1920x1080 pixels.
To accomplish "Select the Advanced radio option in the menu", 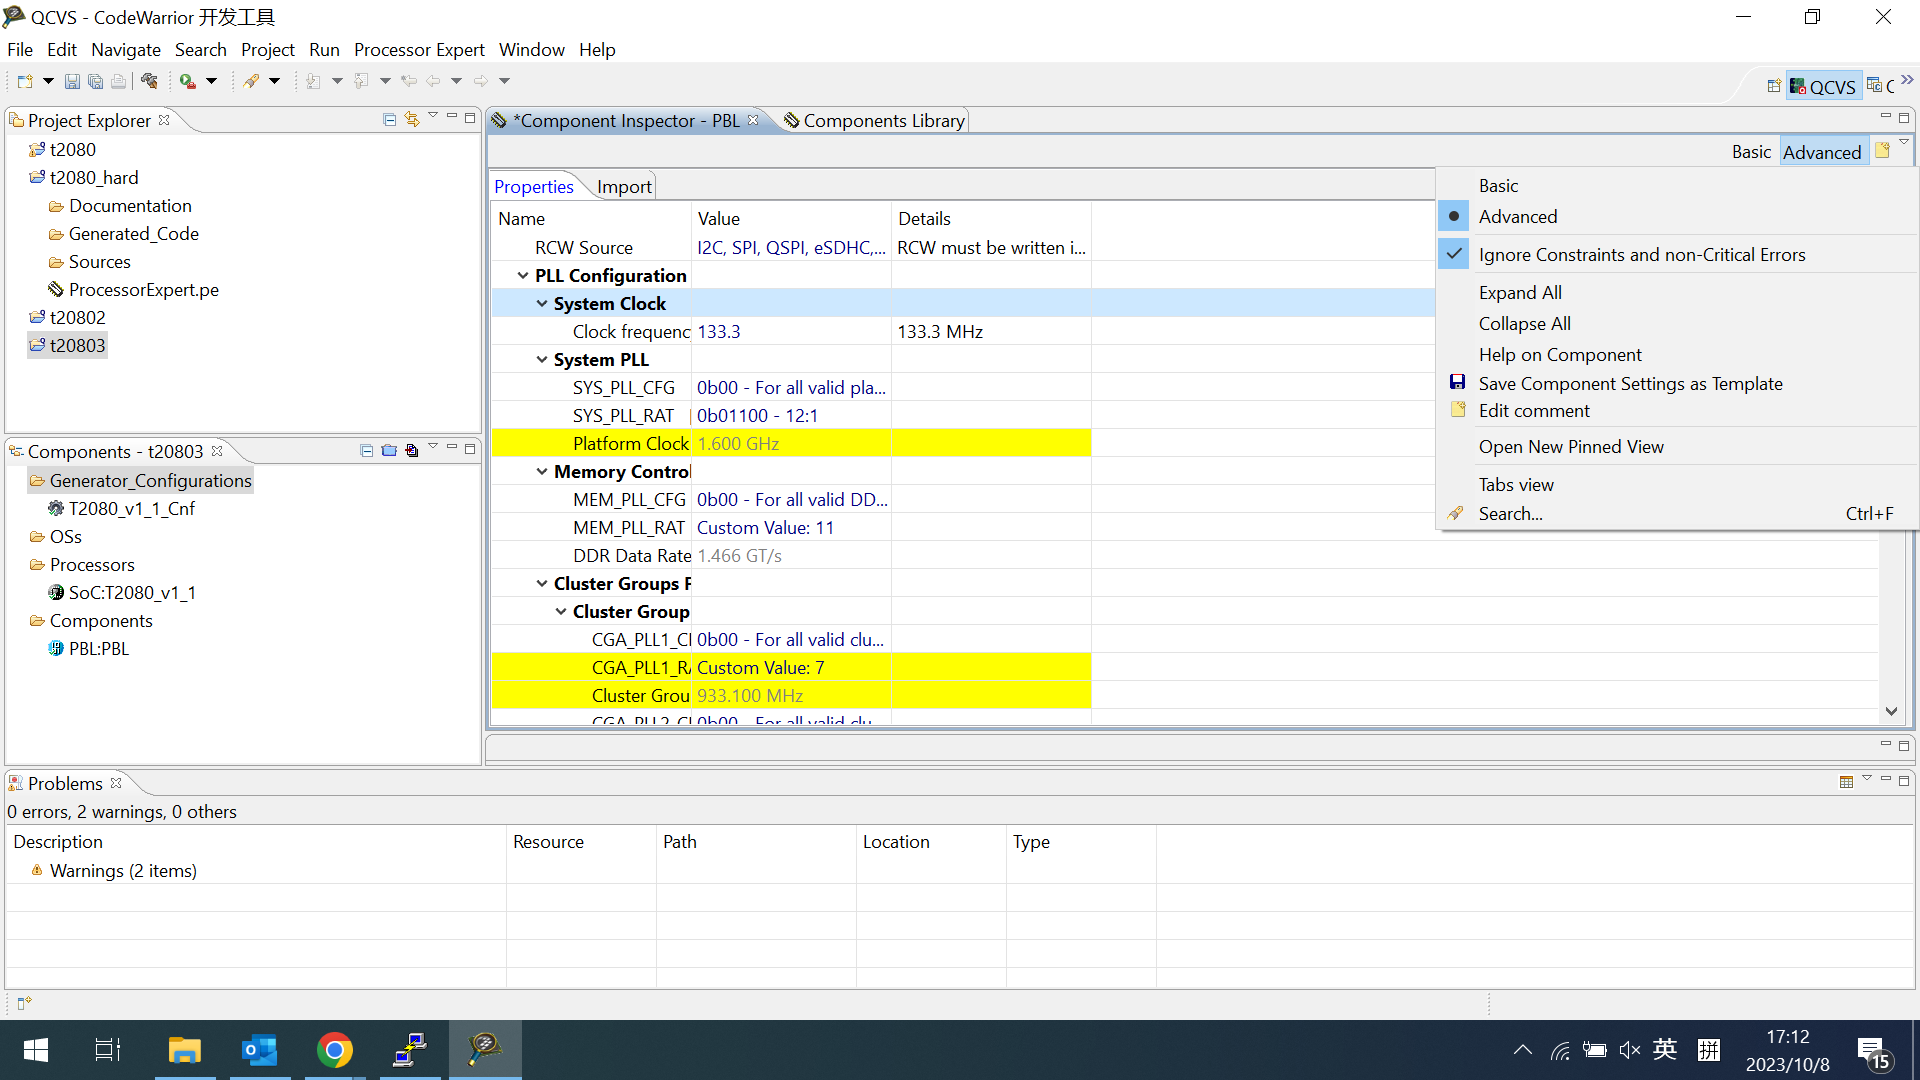I will (1517, 216).
